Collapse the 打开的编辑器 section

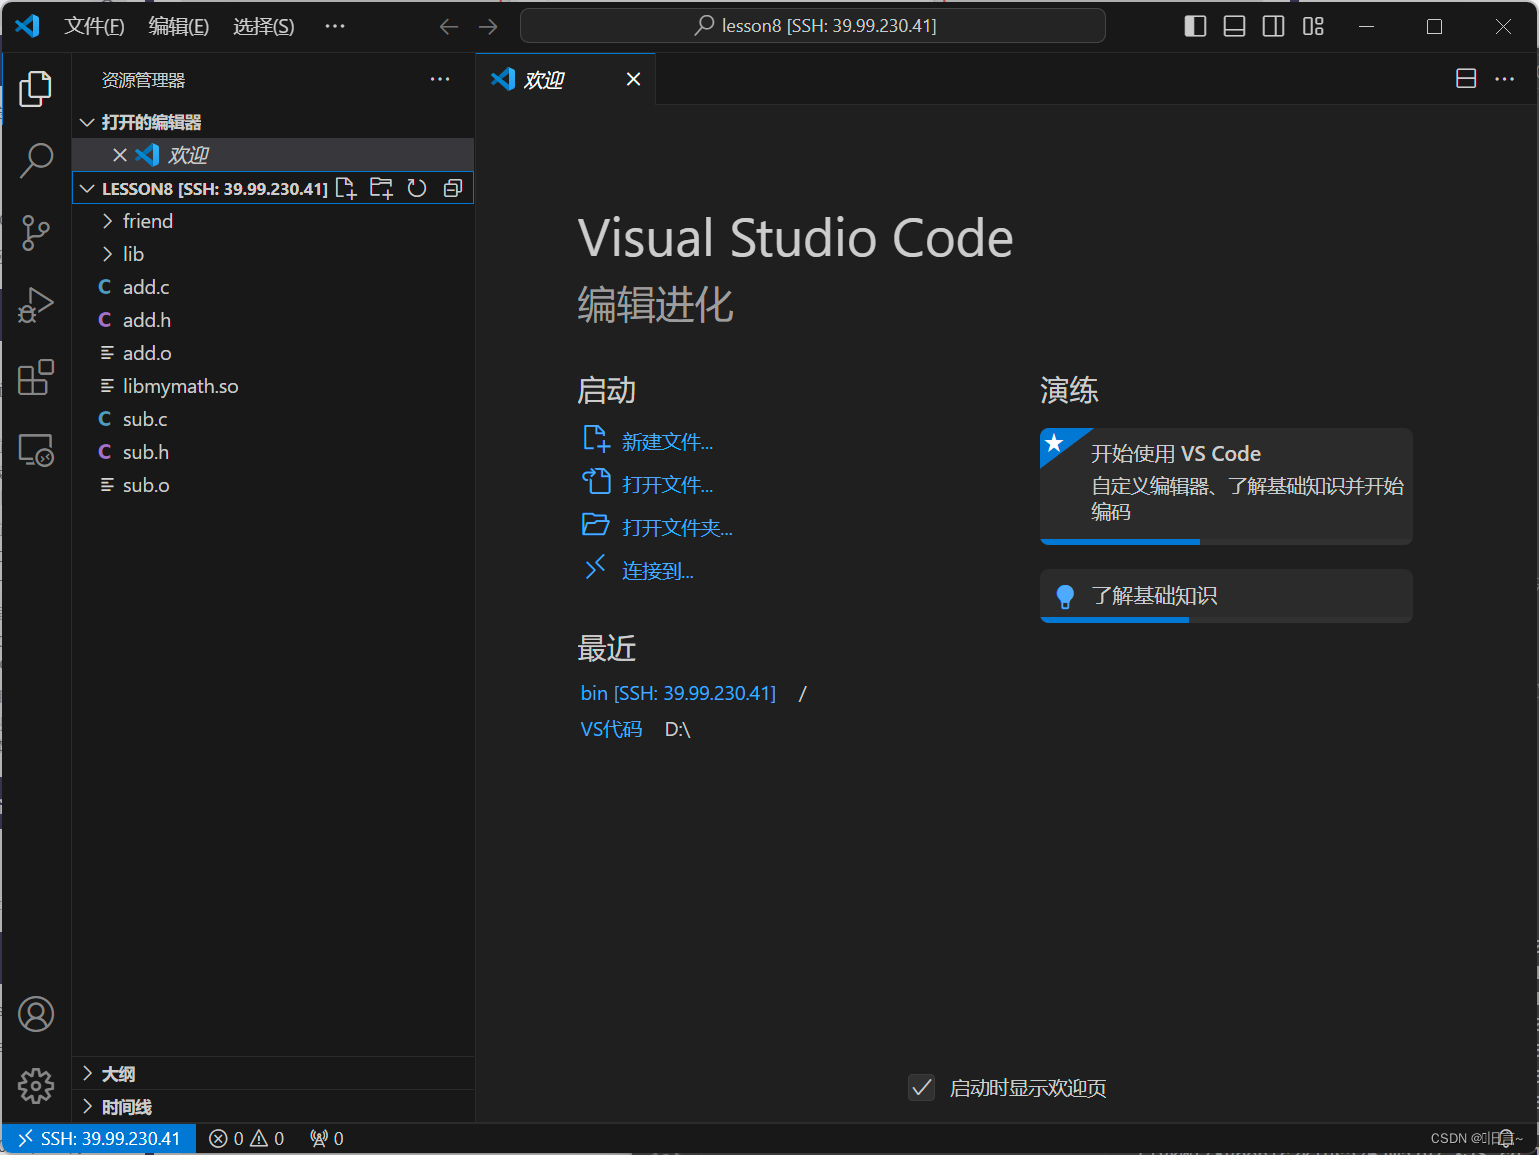click(x=87, y=122)
